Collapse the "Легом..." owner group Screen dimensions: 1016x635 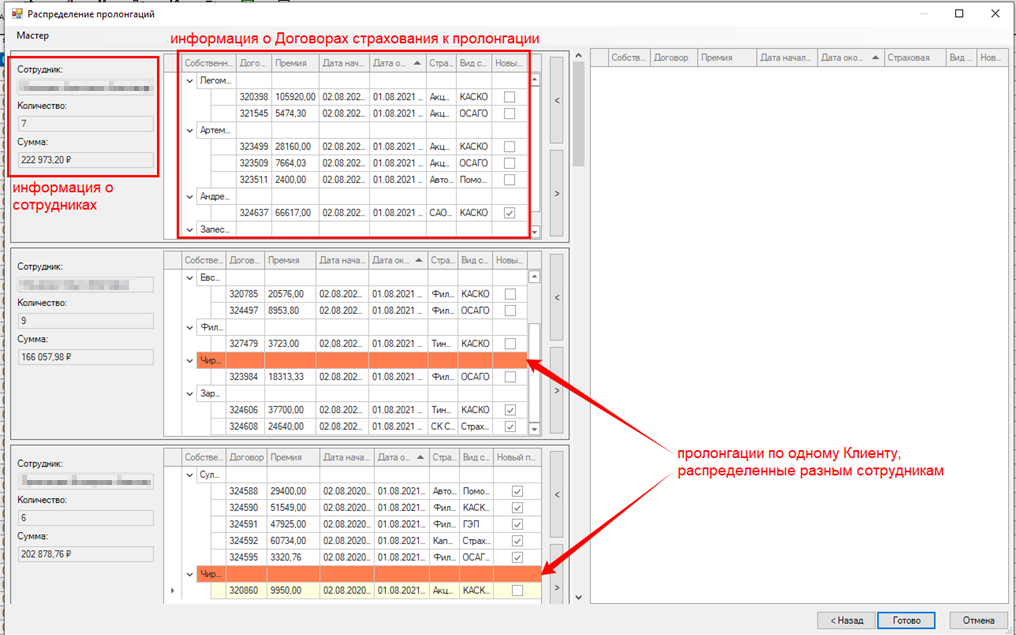[191, 80]
